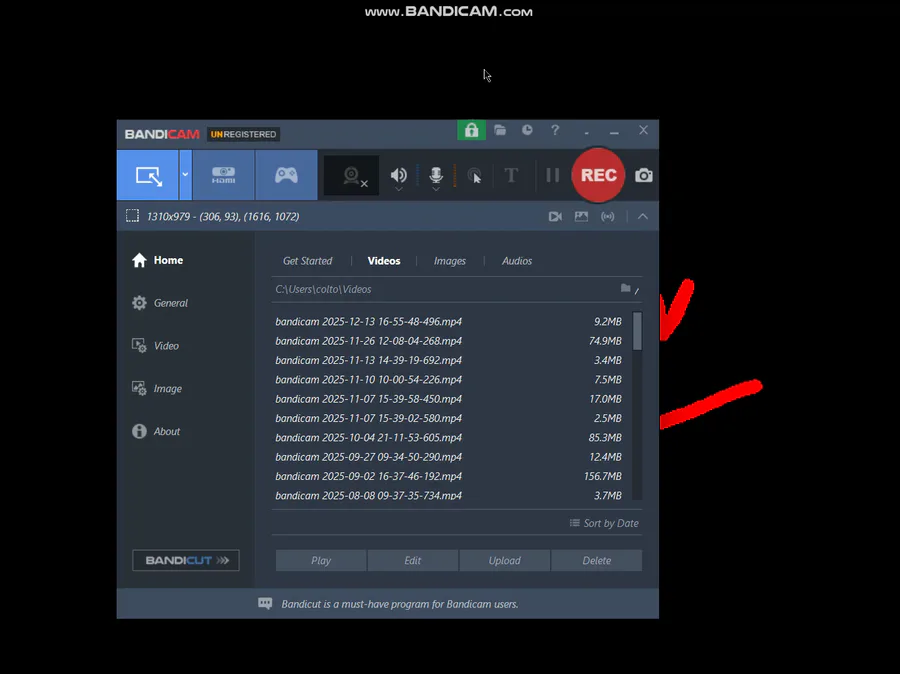
Task: Expand the microphone settings arrow below the microphone icon
Action: tap(436, 189)
